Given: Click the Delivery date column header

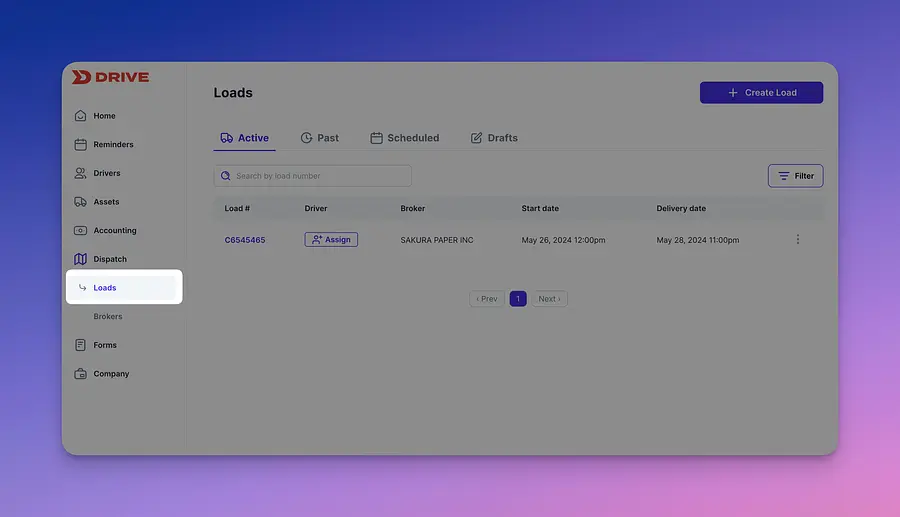Looking at the screenshot, I should [681, 209].
